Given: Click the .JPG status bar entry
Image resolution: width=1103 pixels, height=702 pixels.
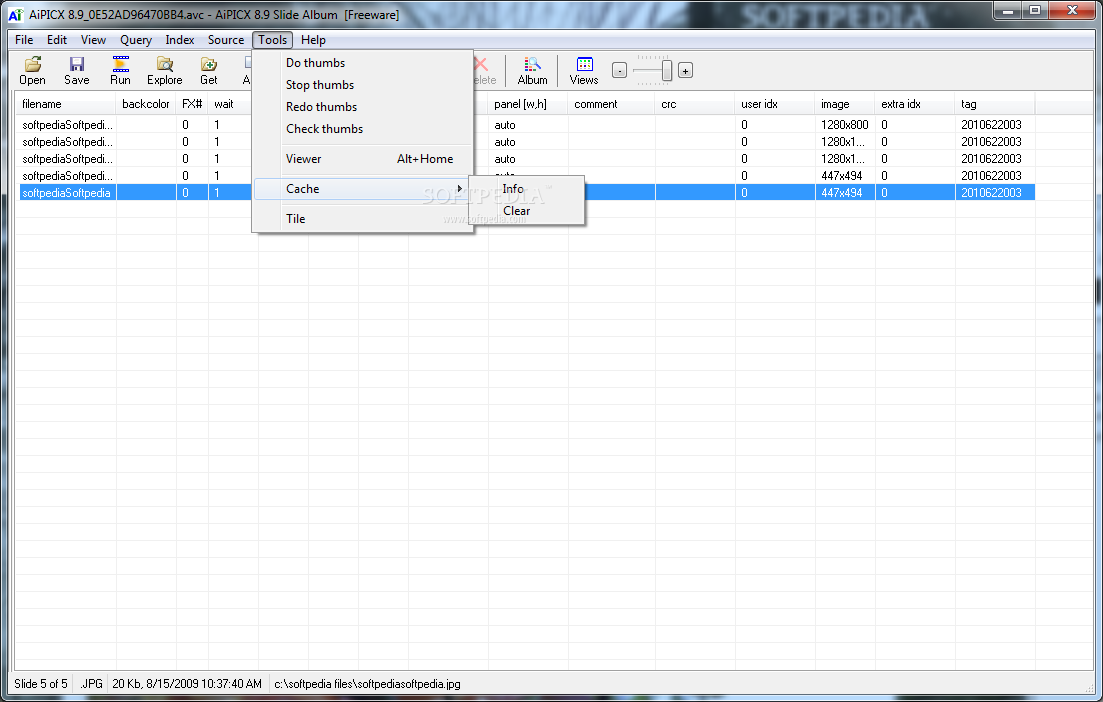Looking at the screenshot, I should point(91,684).
